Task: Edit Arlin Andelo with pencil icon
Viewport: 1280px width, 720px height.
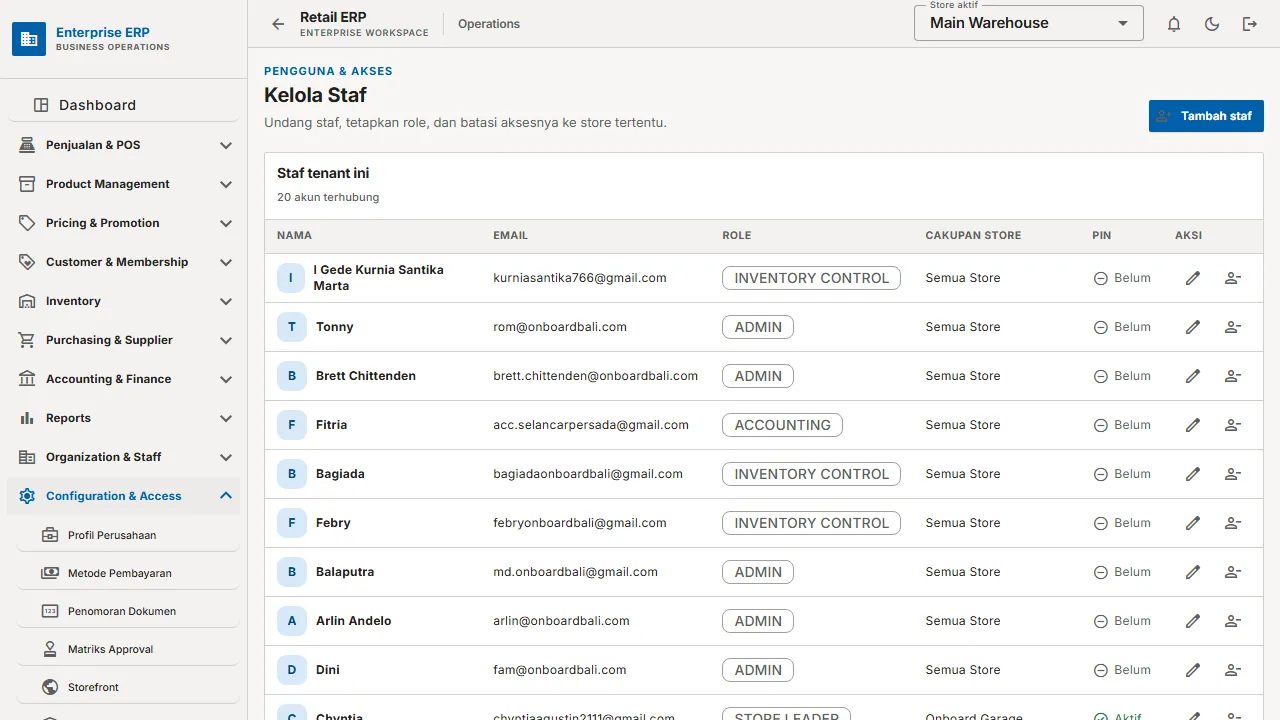Action: click(1193, 621)
